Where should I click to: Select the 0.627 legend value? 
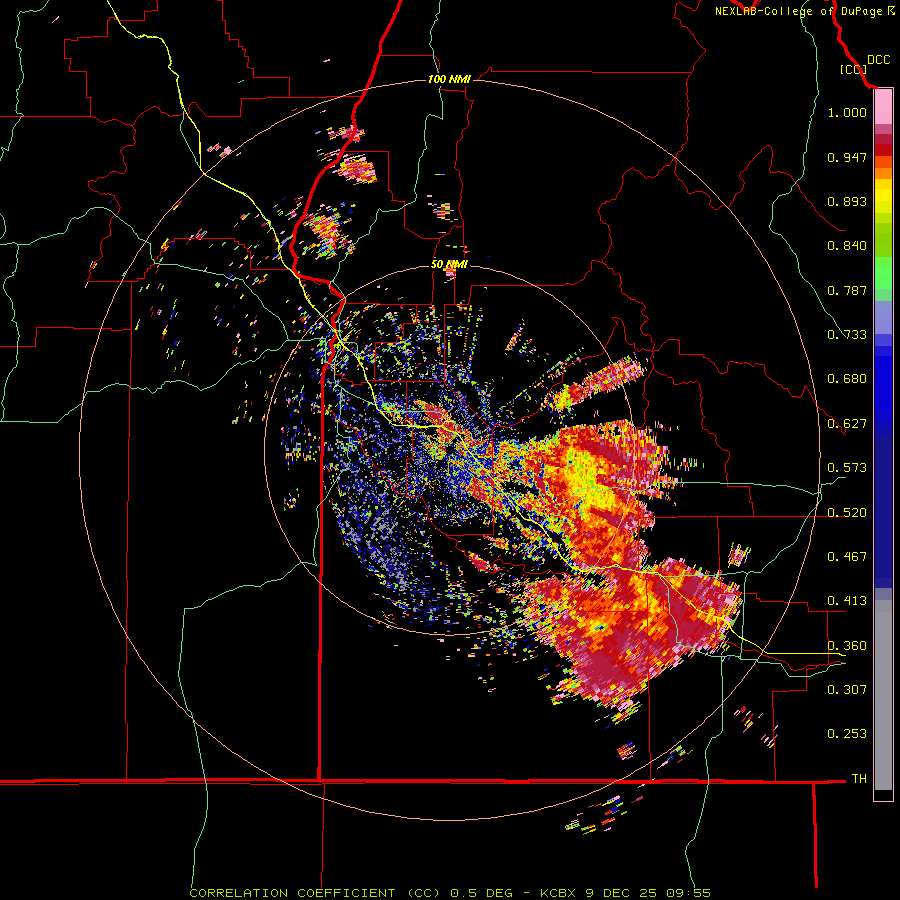coord(847,424)
